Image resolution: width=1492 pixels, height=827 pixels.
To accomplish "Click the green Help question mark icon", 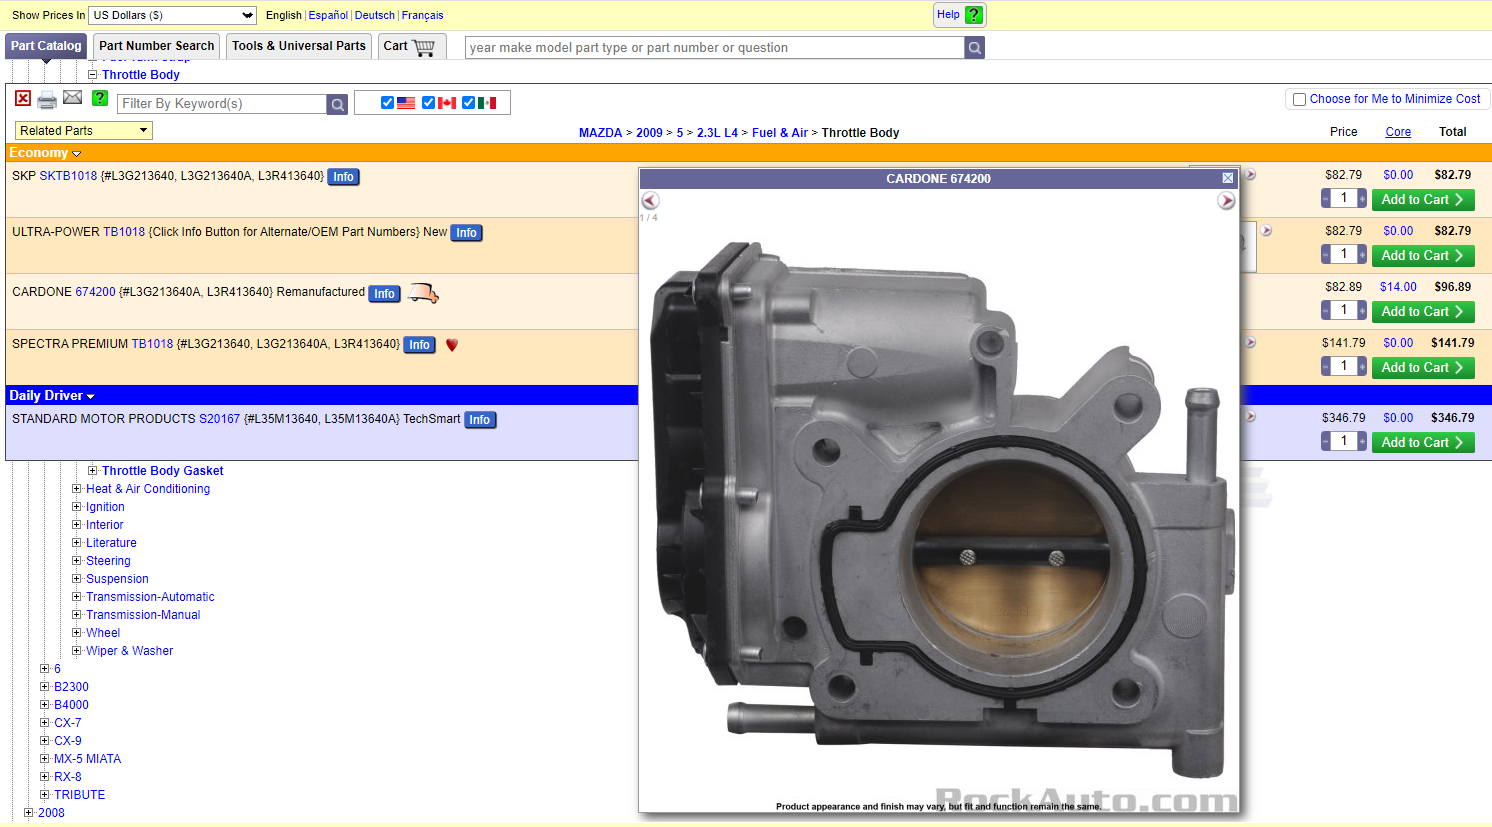I will (x=974, y=15).
